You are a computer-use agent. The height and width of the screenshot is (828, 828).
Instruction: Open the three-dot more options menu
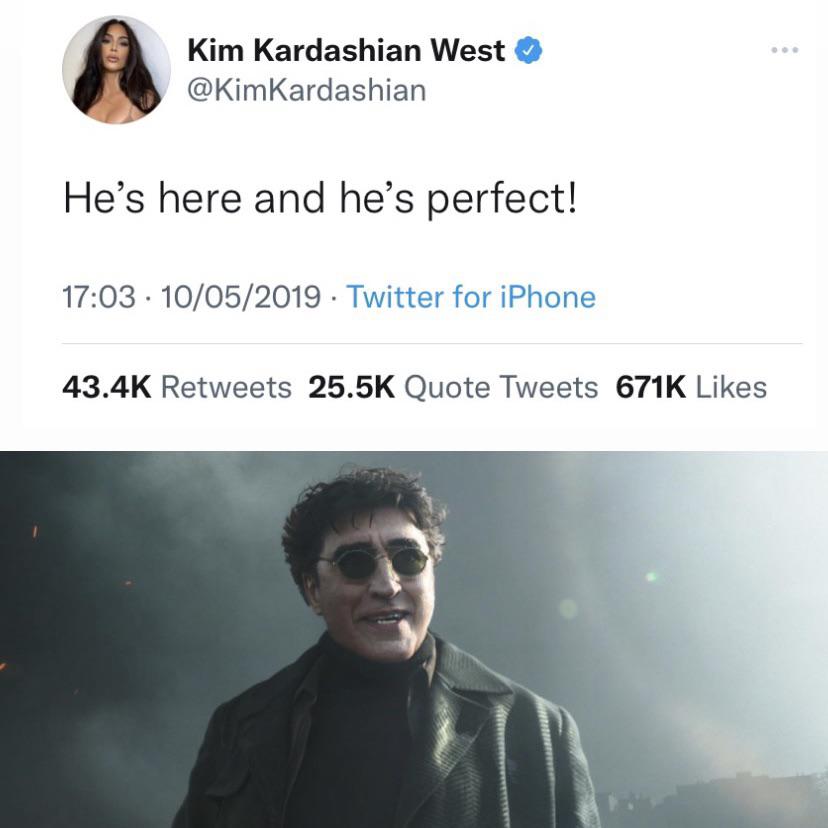(785, 51)
